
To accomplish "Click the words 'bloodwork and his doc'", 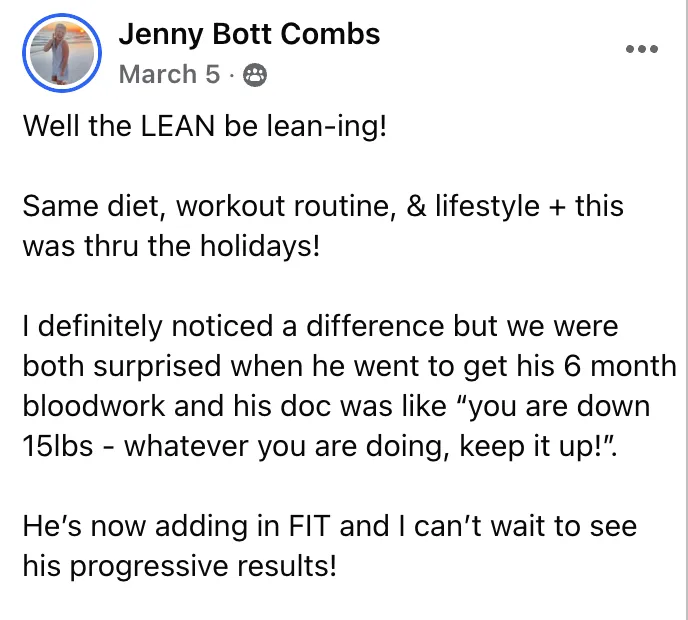I will 176,406.
